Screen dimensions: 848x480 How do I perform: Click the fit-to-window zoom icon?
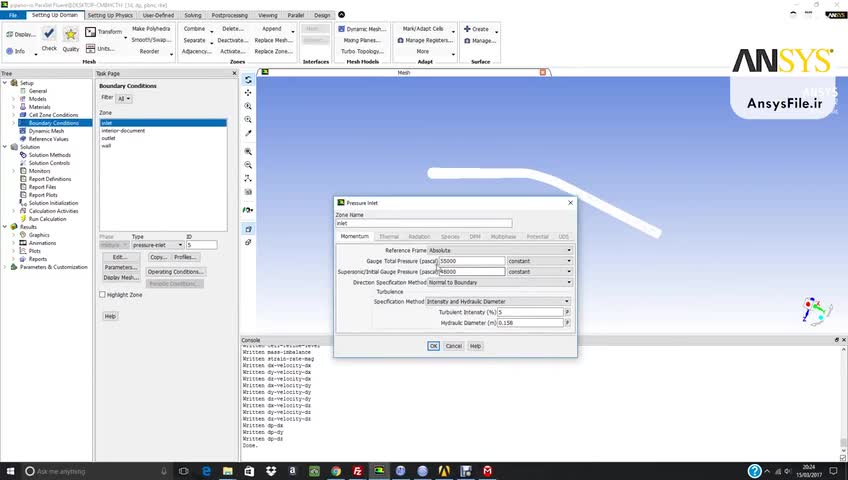pos(248,152)
